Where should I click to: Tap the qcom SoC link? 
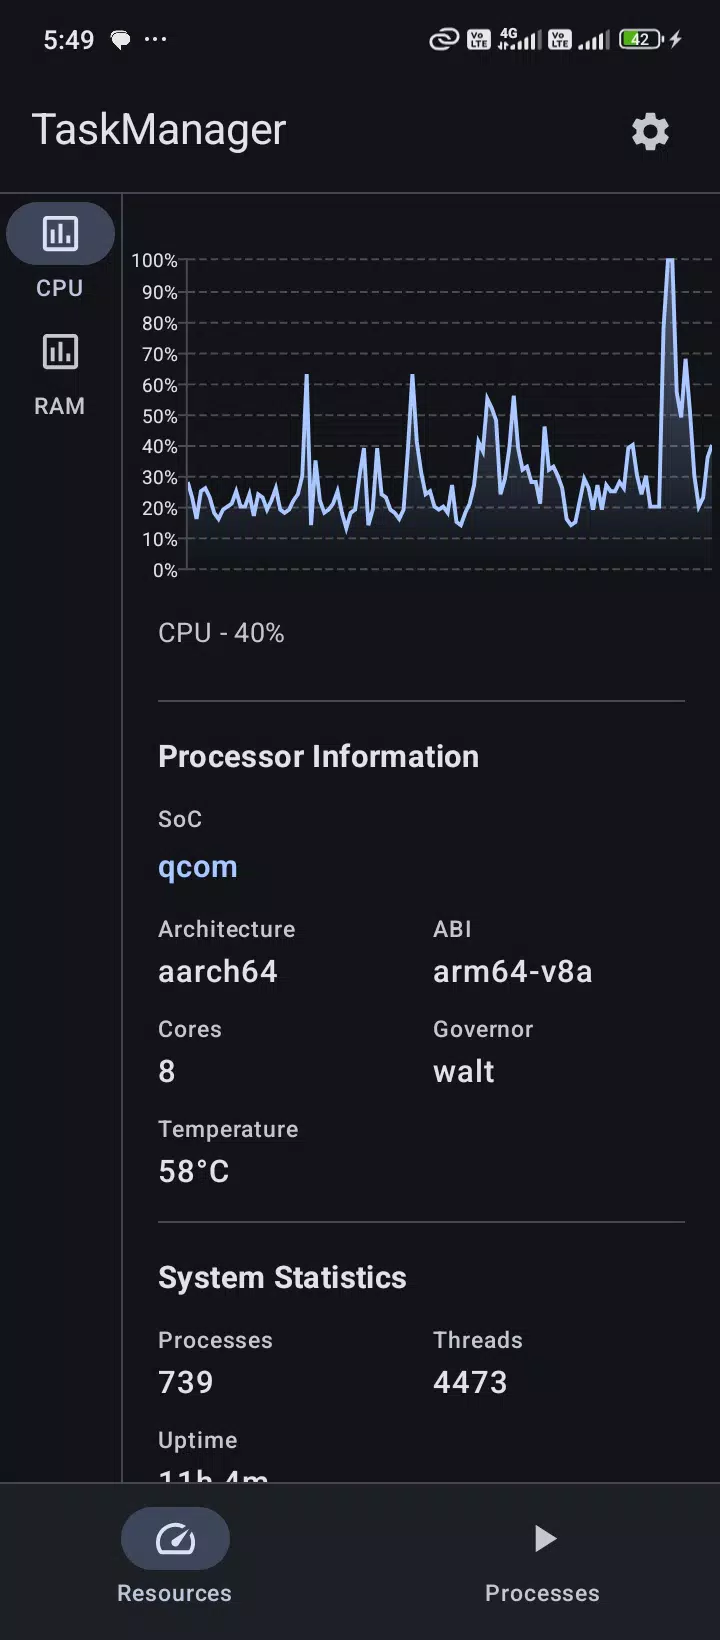[198, 866]
